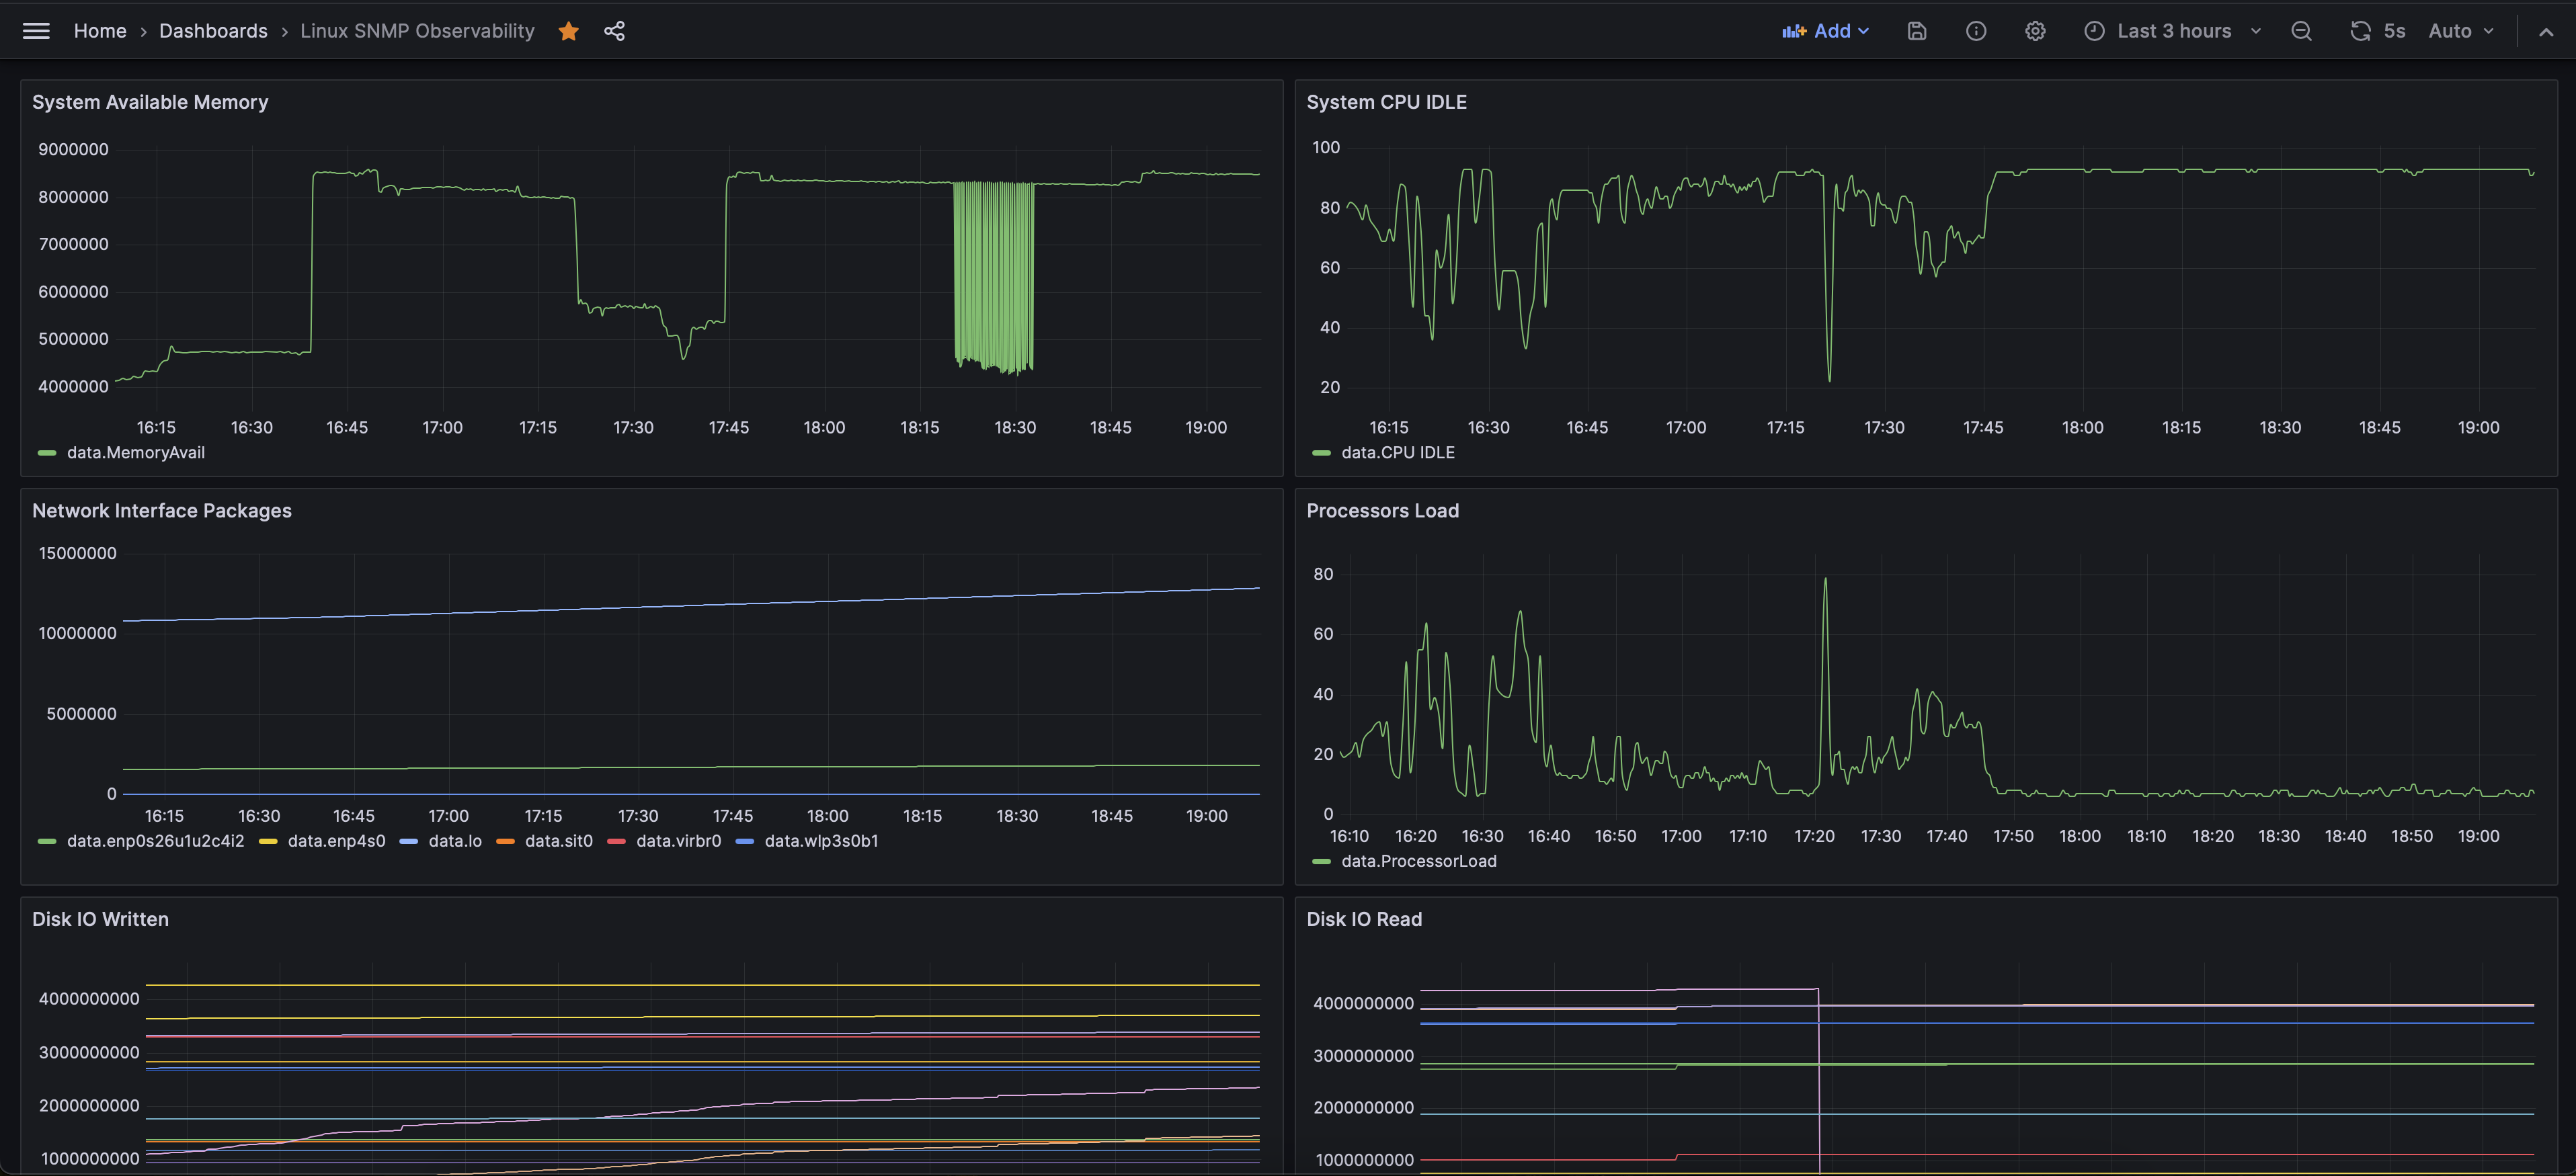2576x1176 pixels.
Task: Click the share dashboard icon
Action: [614, 31]
